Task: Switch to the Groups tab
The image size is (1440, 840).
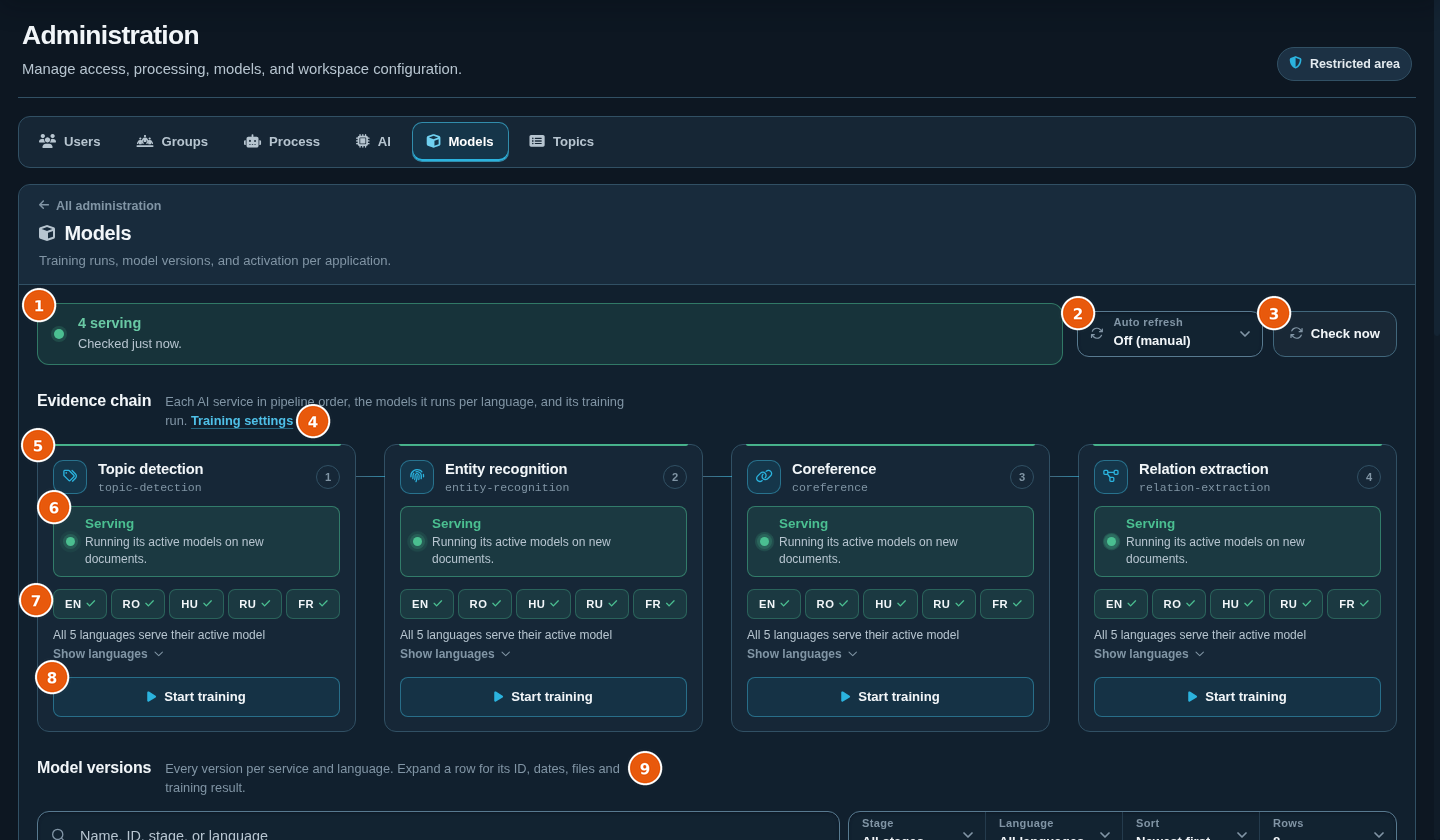Action: click(x=173, y=142)
